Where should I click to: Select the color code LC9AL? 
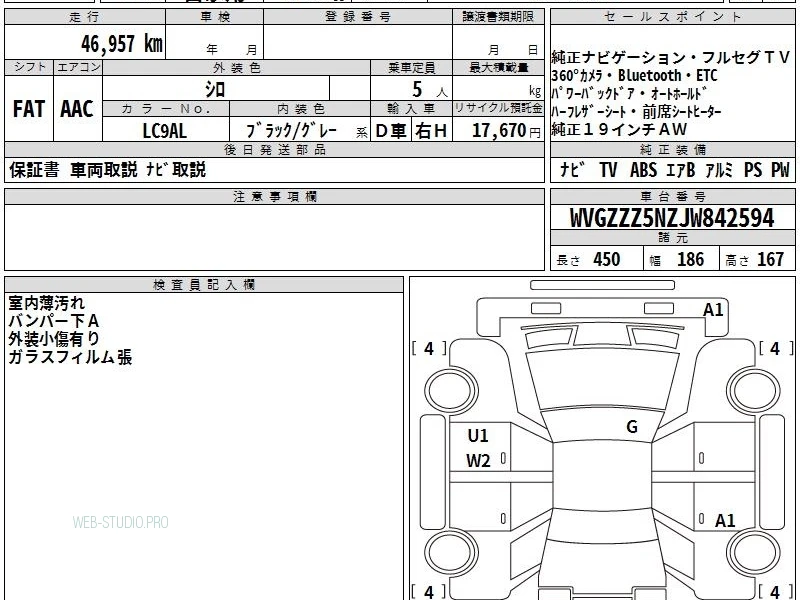click(164, 131)
